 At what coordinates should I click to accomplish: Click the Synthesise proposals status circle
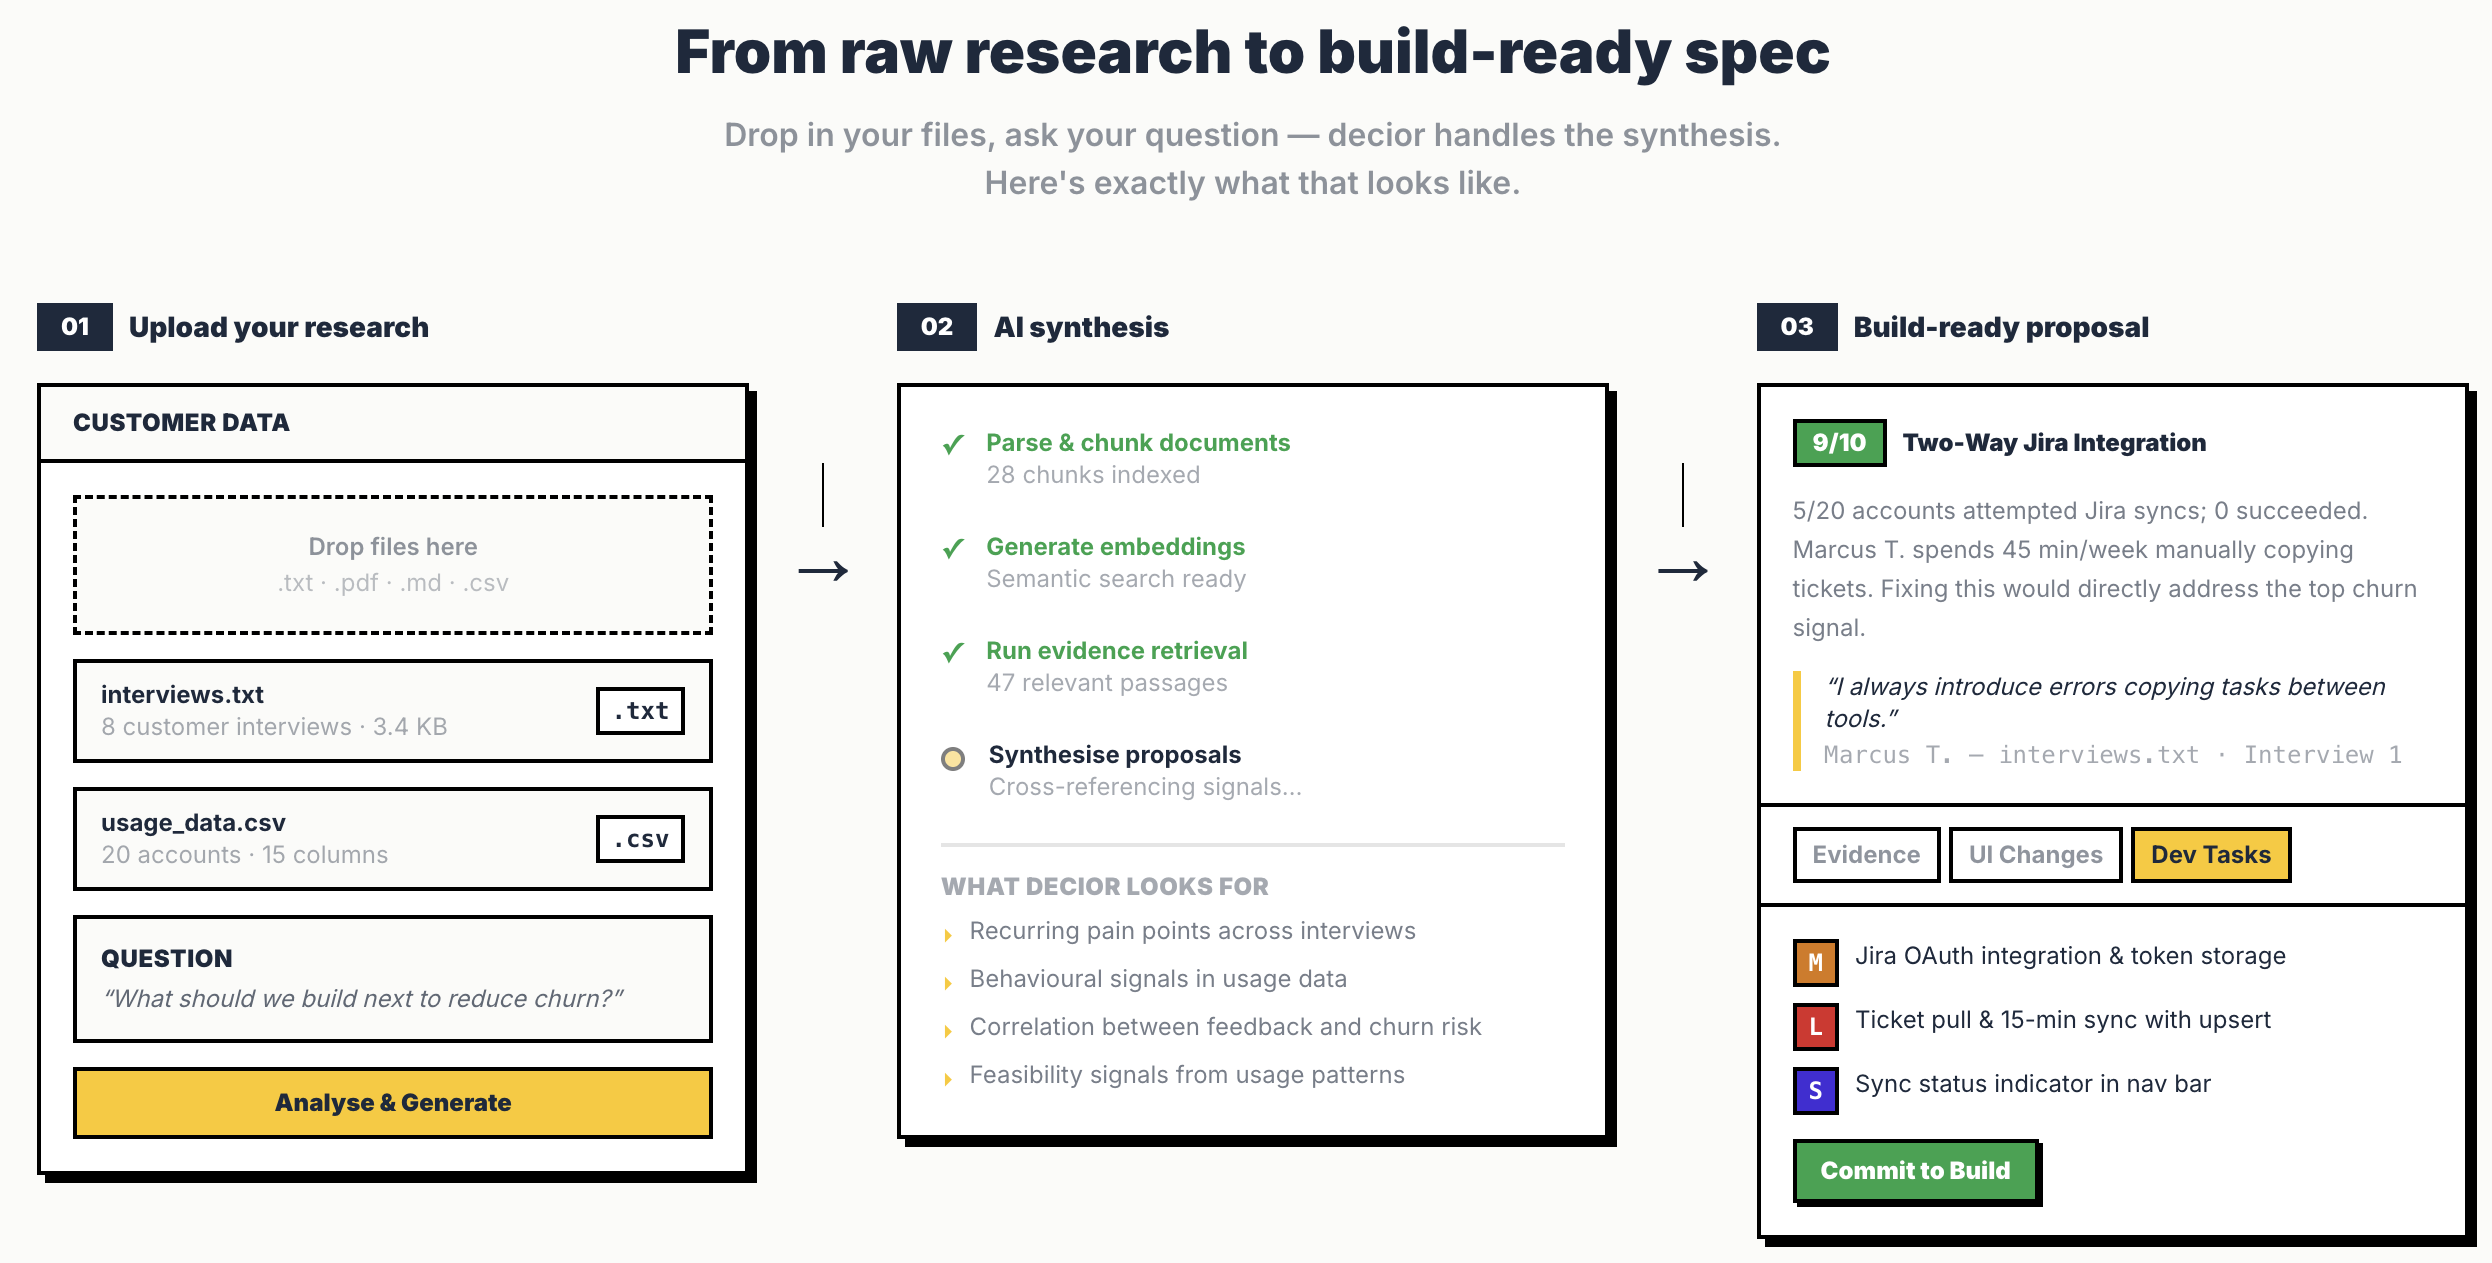coord(953,758)
